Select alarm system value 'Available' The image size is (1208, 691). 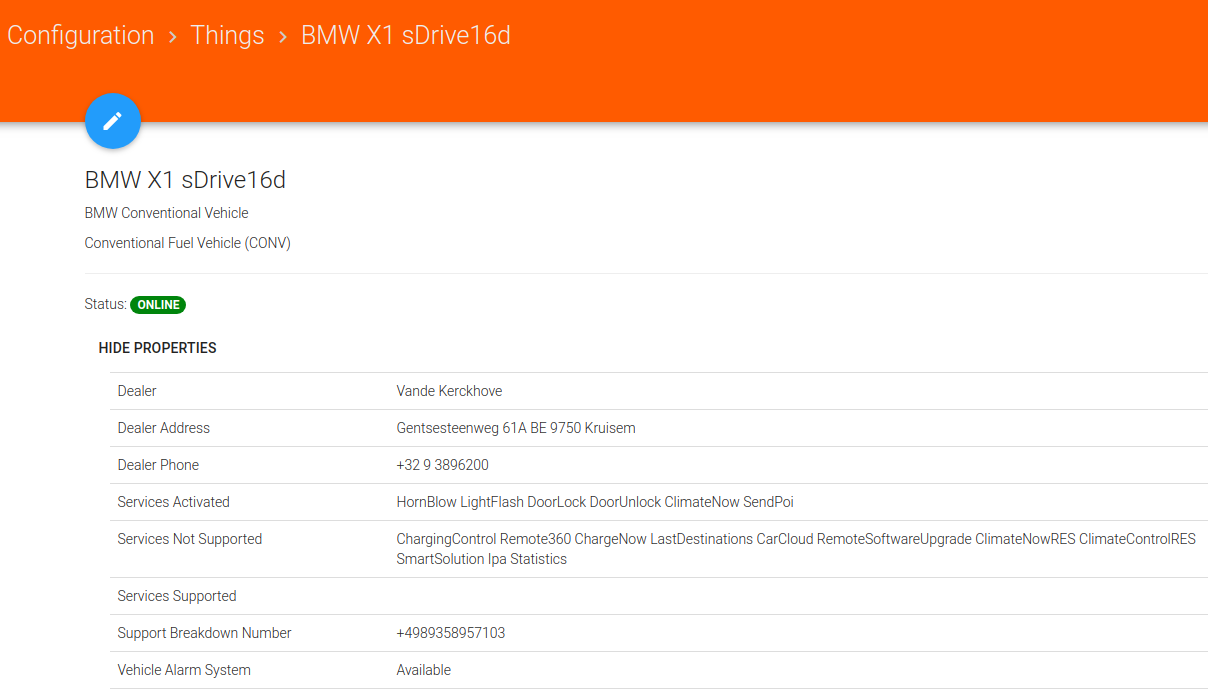coord(424,670)
